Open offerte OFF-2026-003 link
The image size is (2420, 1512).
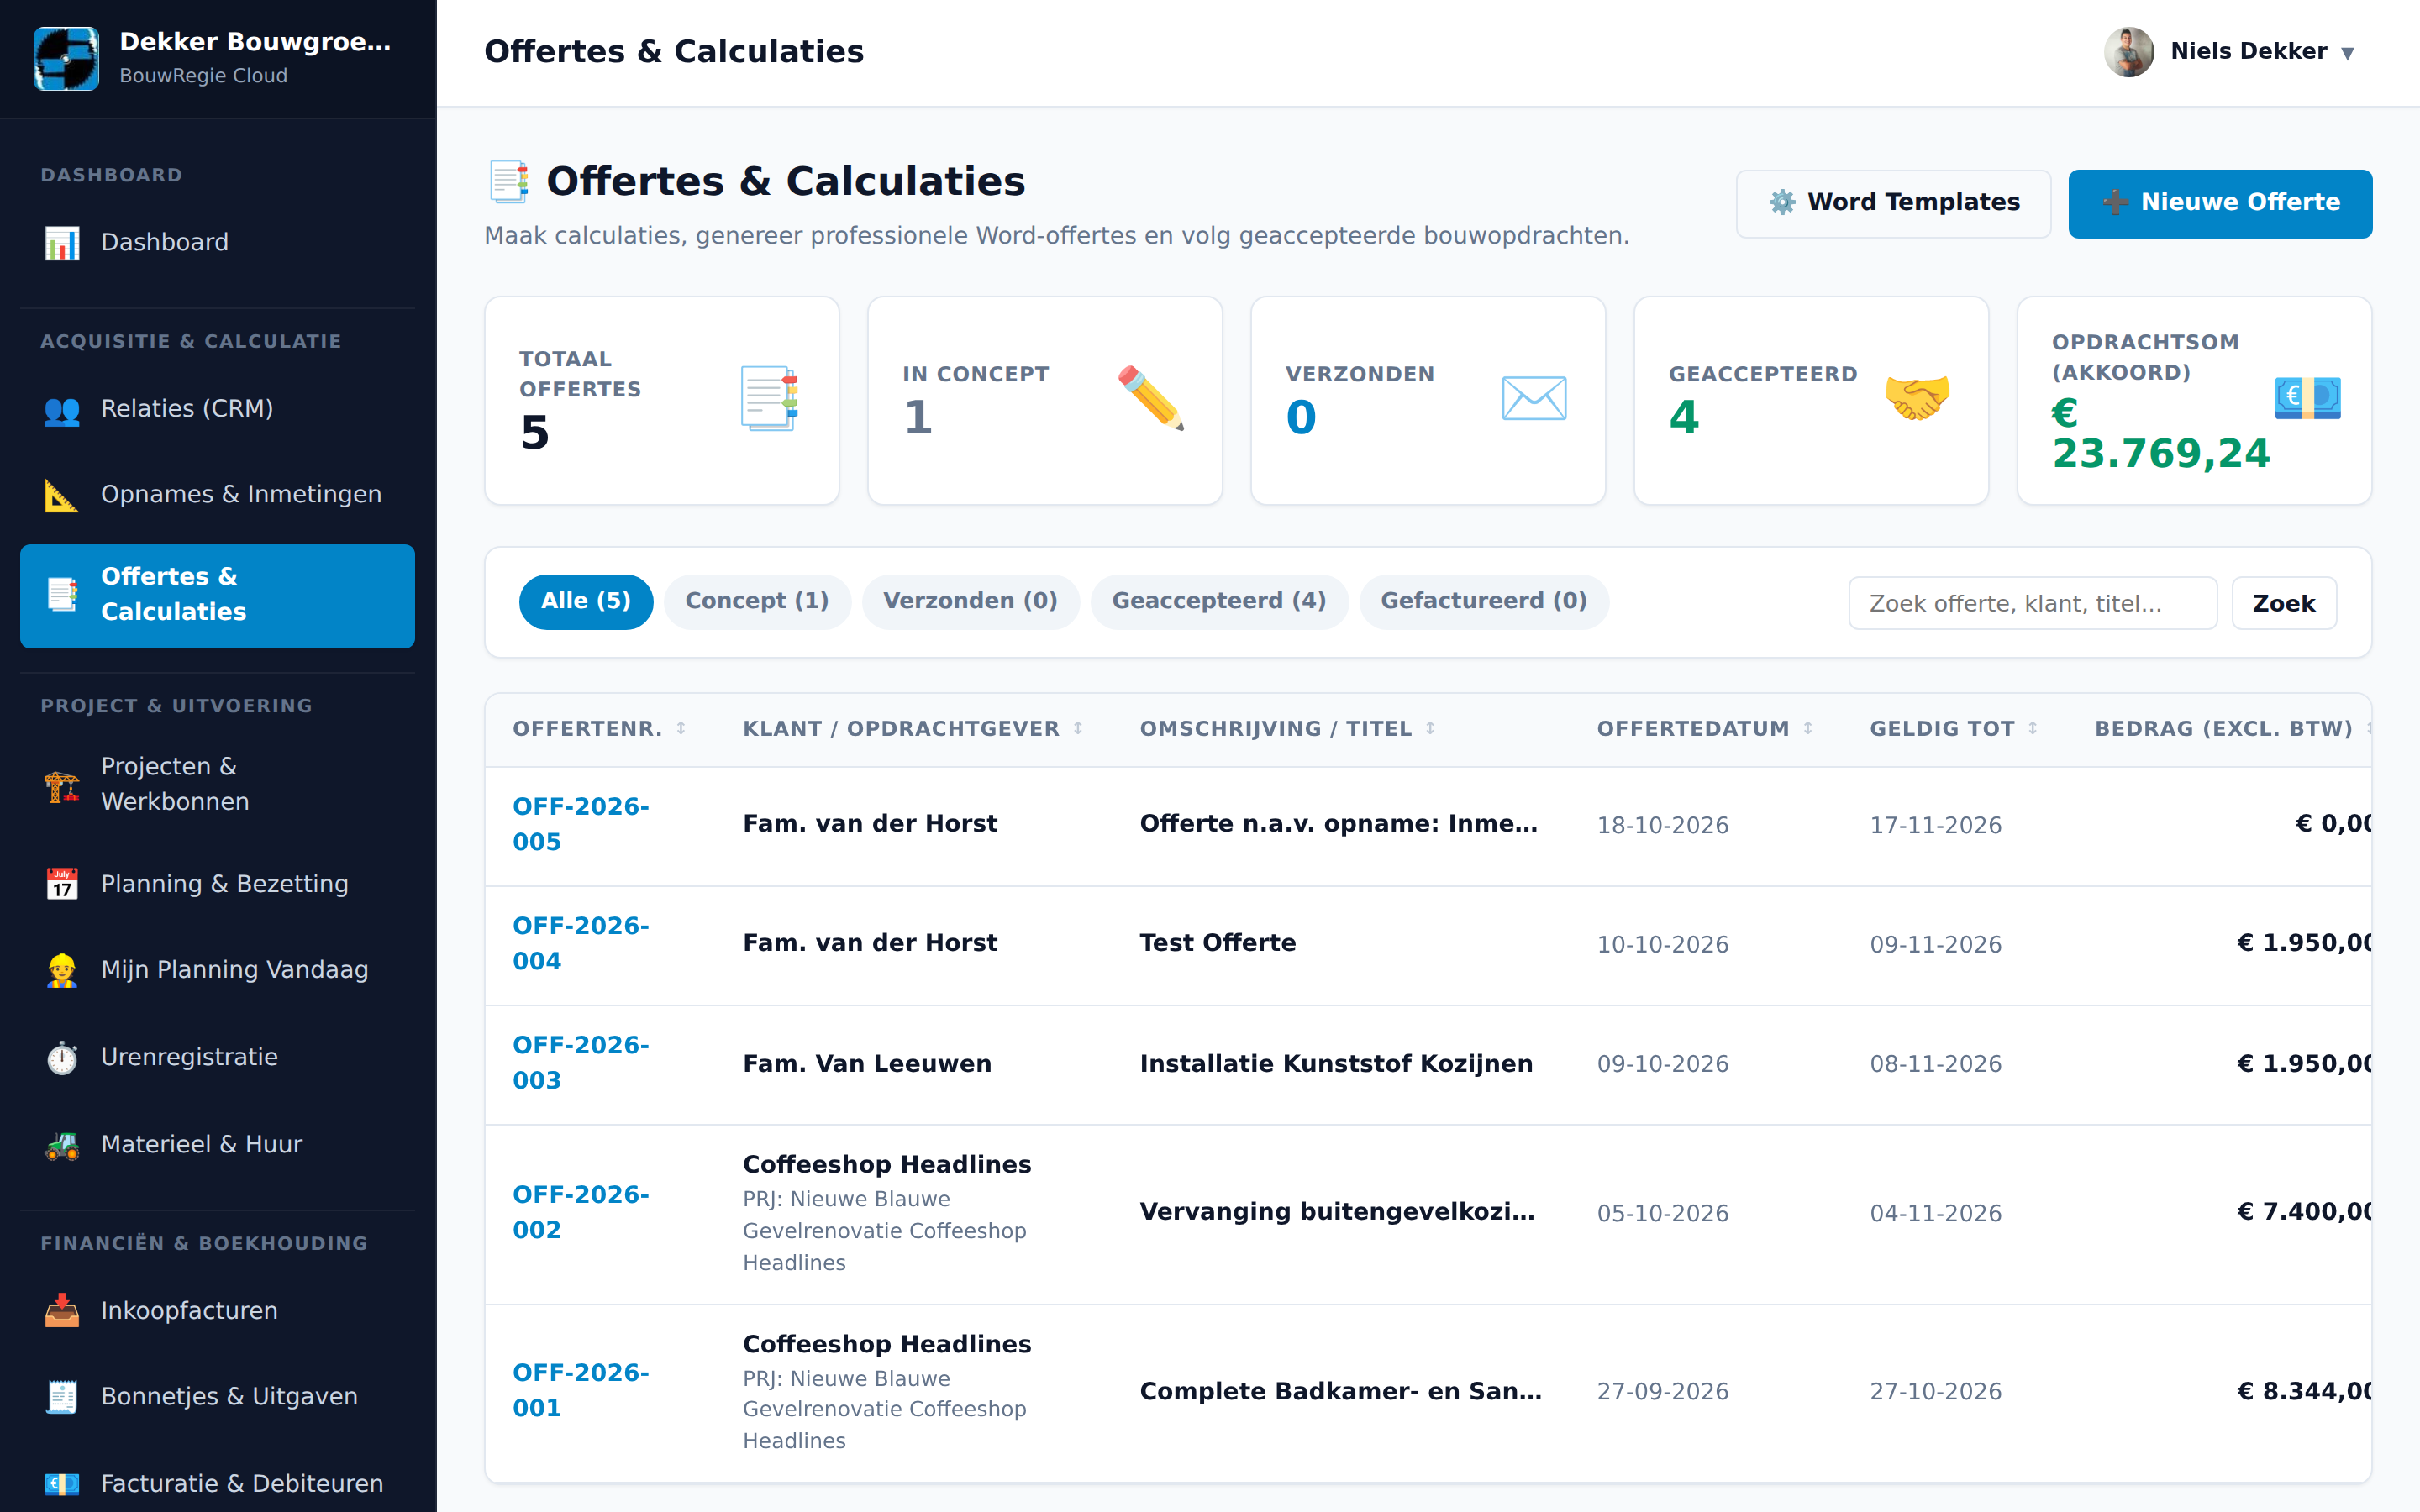point(581,1063)
